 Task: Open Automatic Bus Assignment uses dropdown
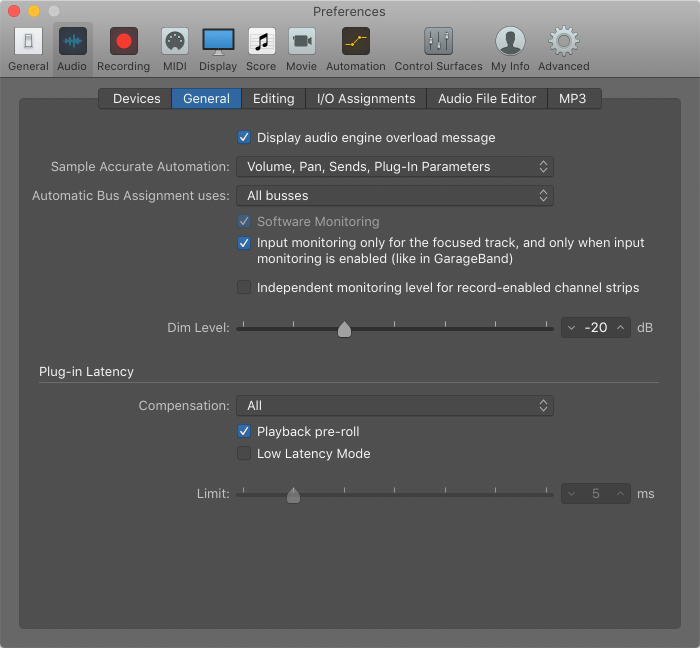(395, 195)
